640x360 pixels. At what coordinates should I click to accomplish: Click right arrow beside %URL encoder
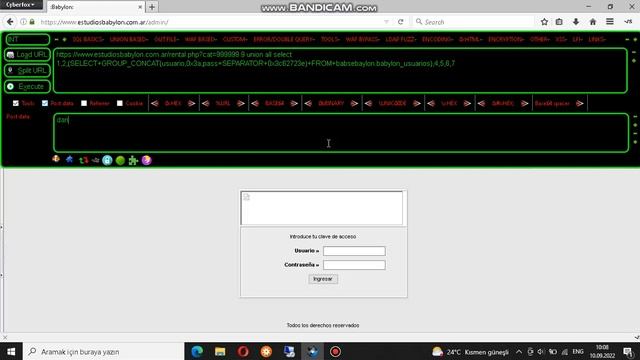pyautogui.click(x=241, y=104)
